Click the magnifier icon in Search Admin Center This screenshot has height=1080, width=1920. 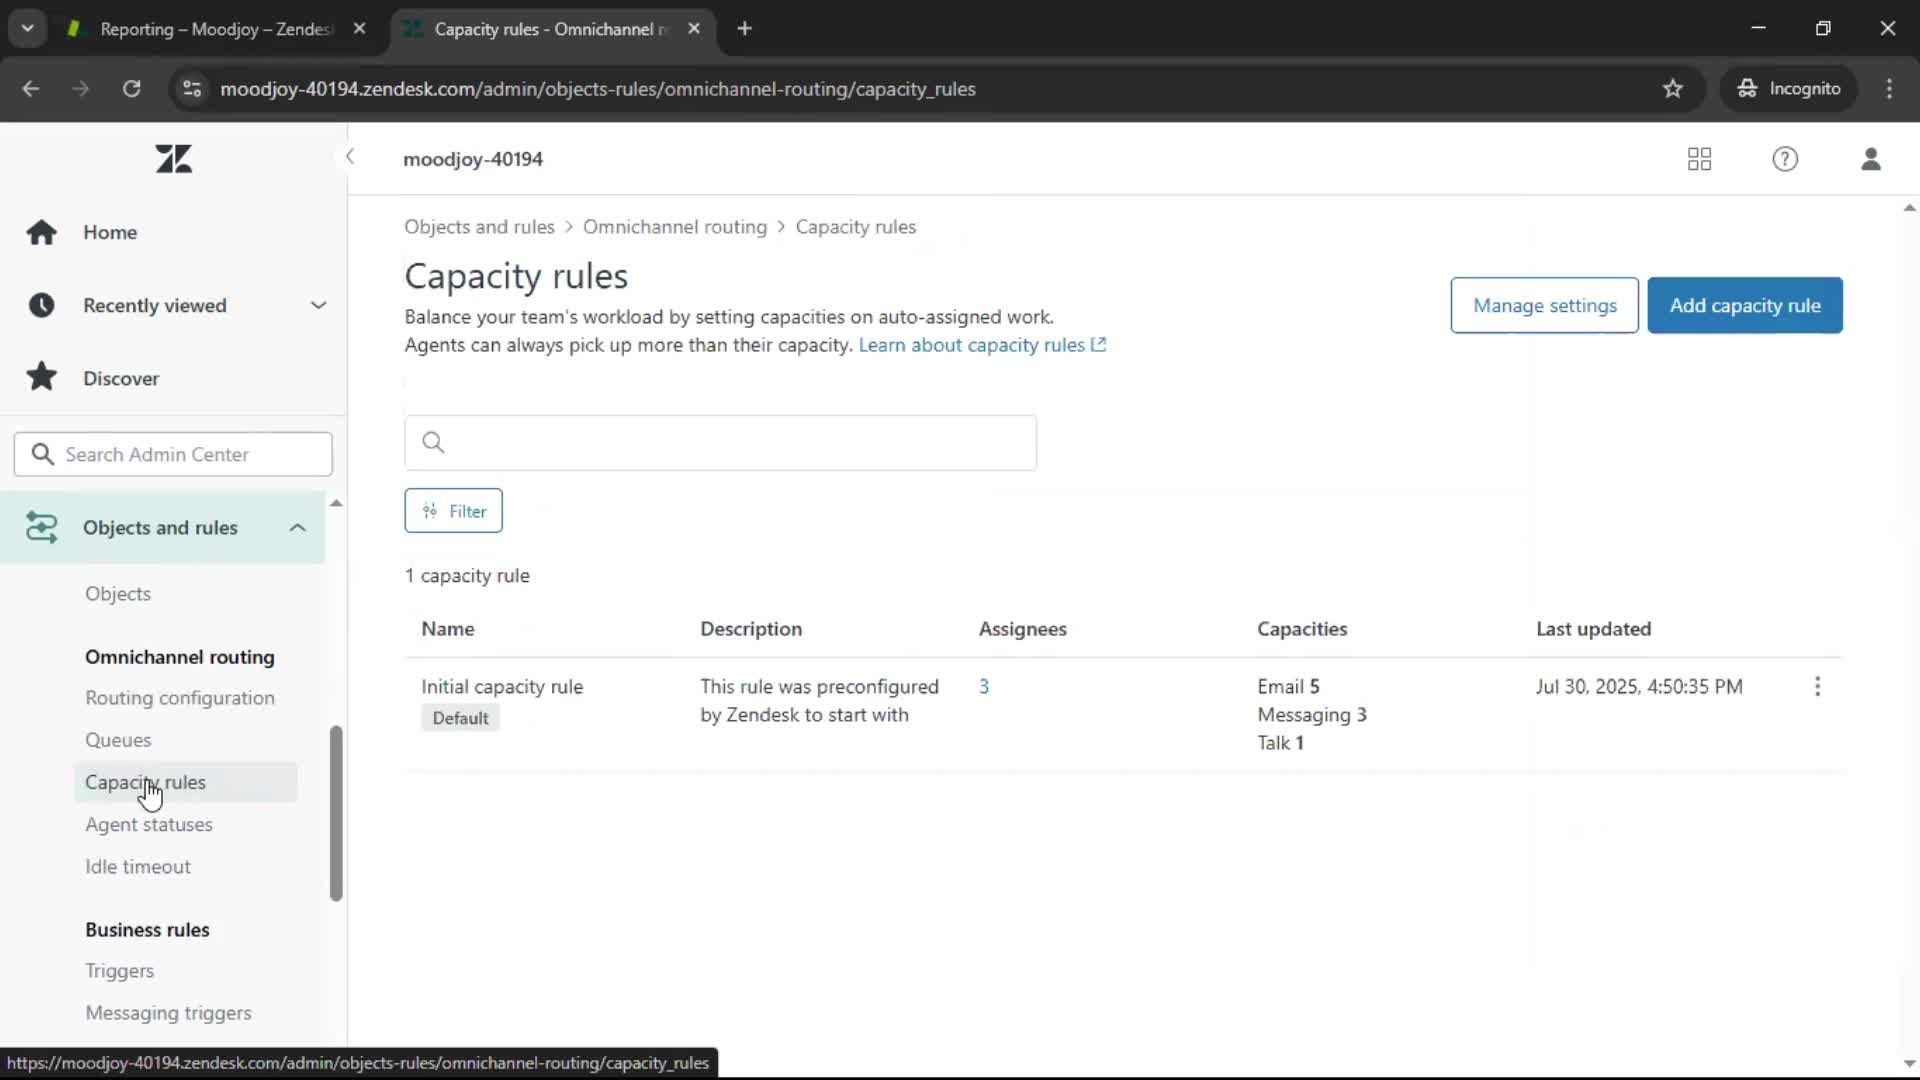point(42,454)
